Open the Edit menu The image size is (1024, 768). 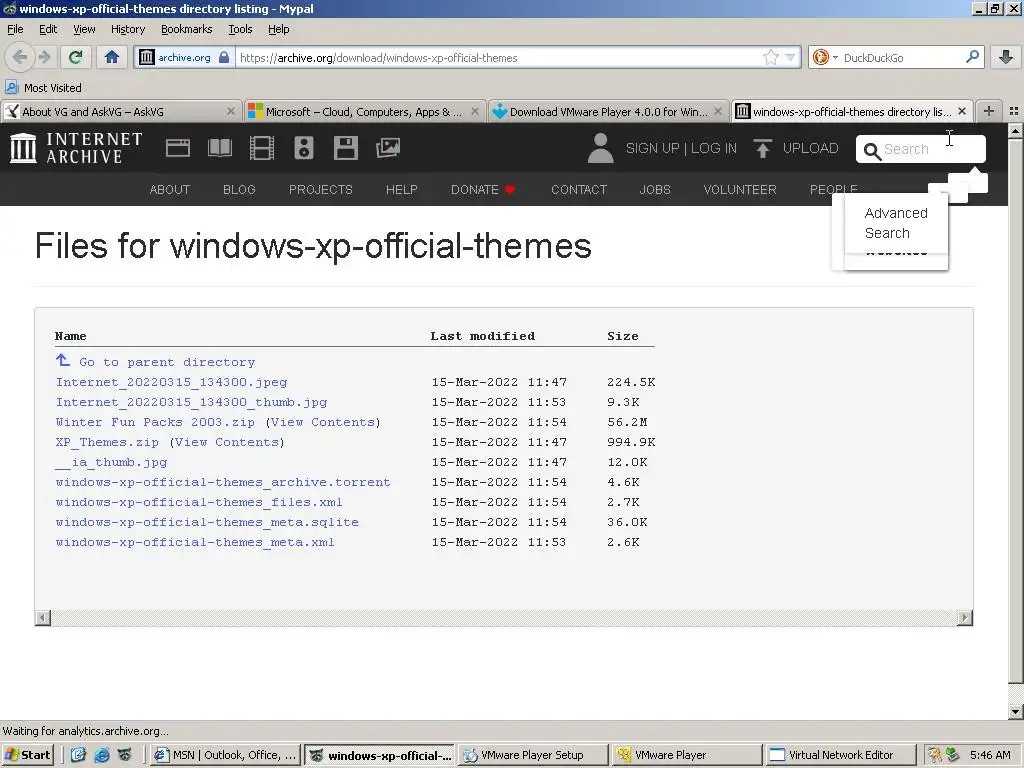(48, 29)
